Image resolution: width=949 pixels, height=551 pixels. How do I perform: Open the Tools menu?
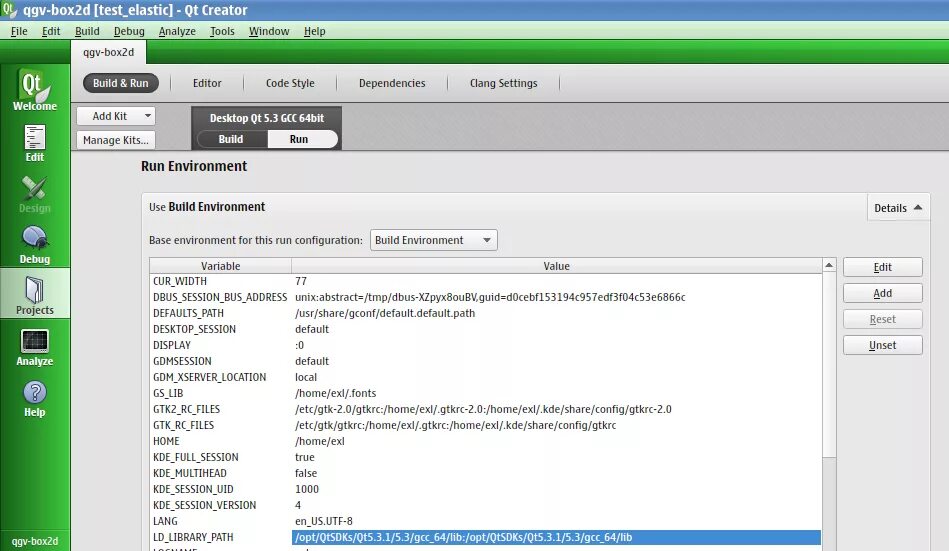[222, 31]
